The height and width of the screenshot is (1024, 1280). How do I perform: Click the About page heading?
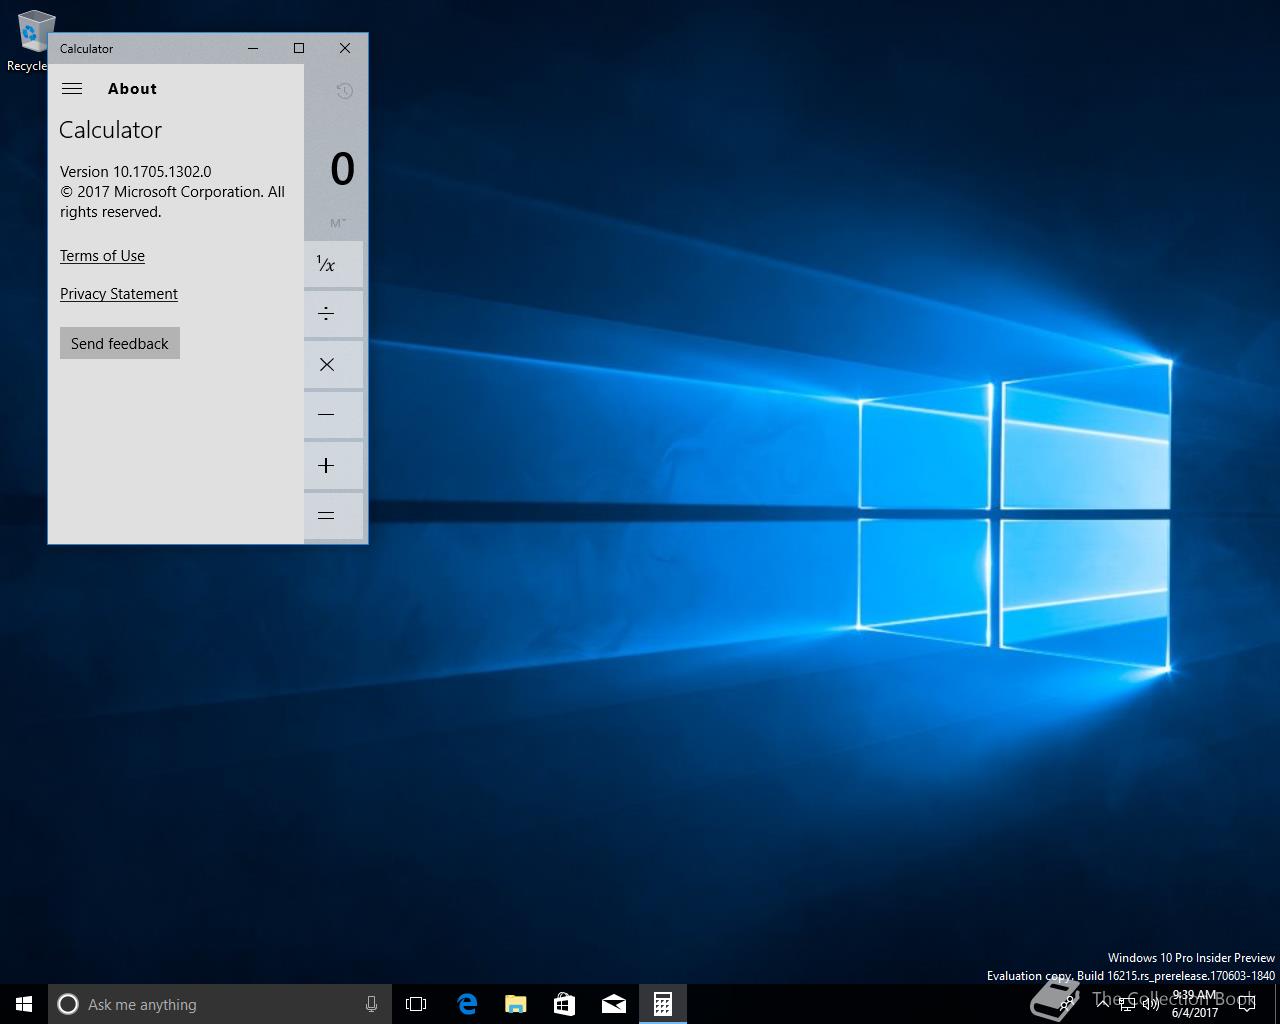pos(132,89)
